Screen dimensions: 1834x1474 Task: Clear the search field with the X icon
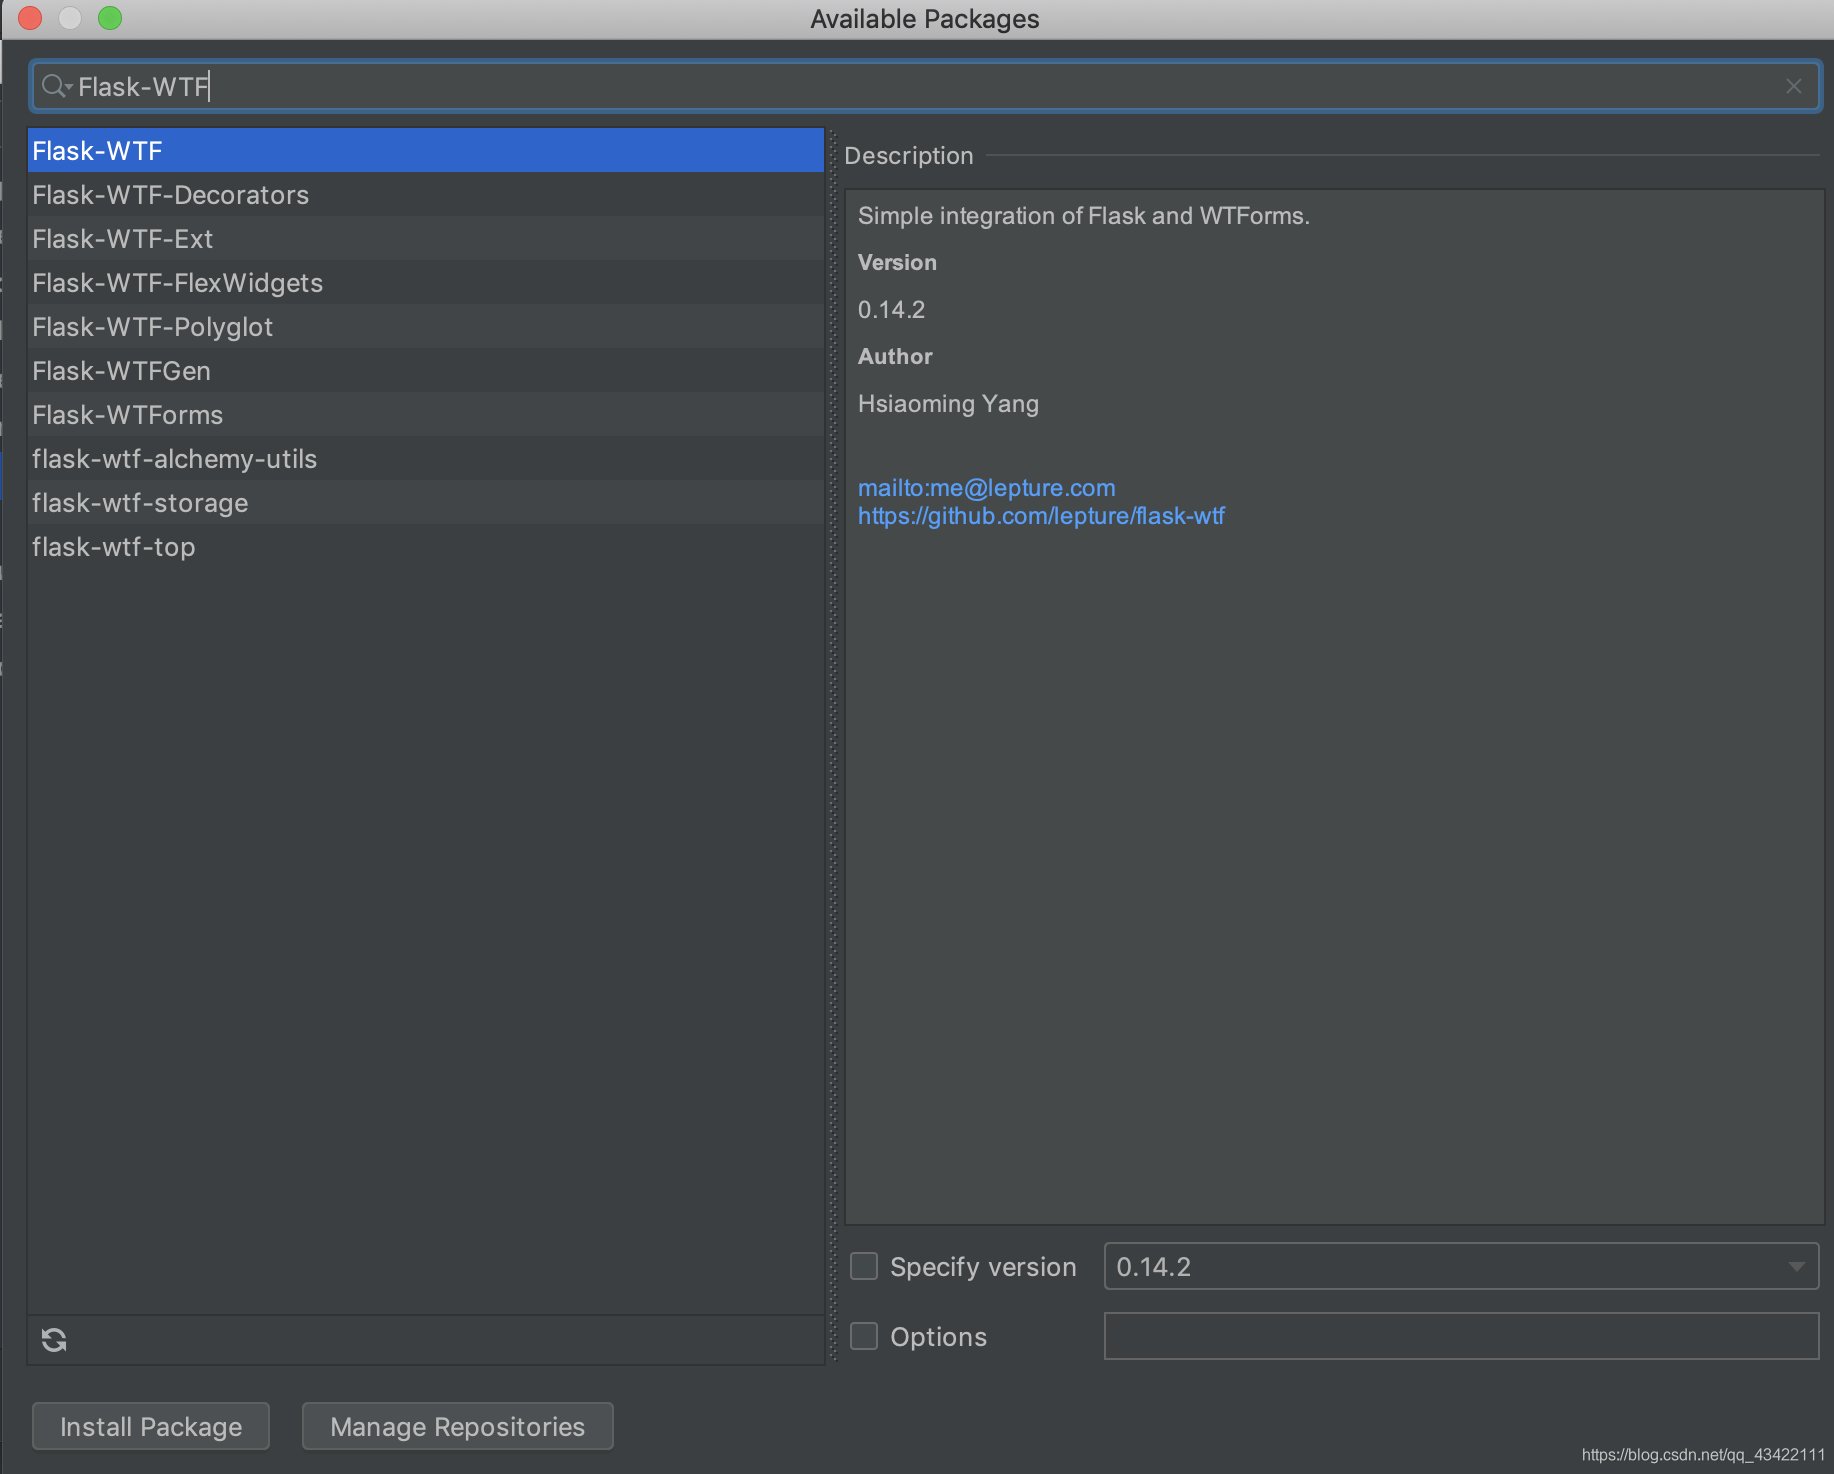point(1794,86)
